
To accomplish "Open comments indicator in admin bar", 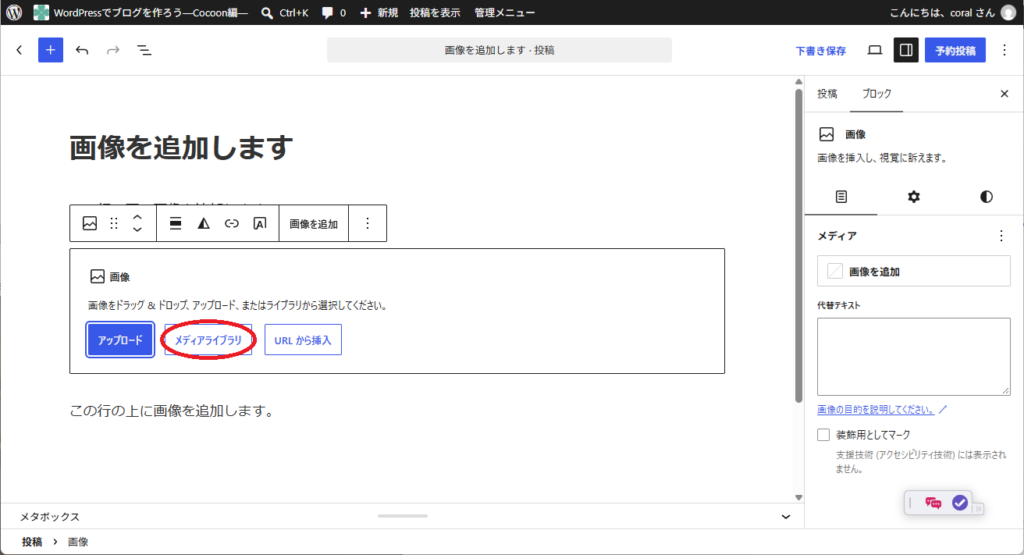I will [334, 12].
